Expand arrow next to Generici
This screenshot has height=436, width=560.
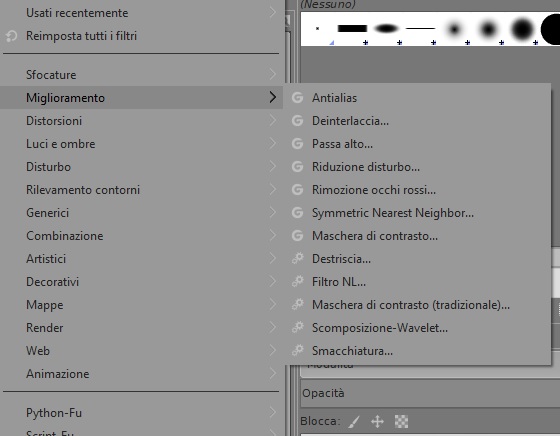[272, 213]
